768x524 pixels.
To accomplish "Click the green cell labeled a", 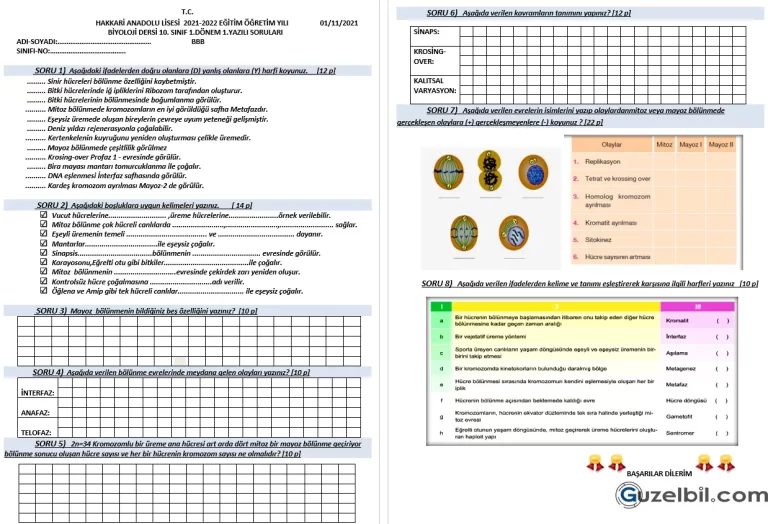I will [440, 321].
